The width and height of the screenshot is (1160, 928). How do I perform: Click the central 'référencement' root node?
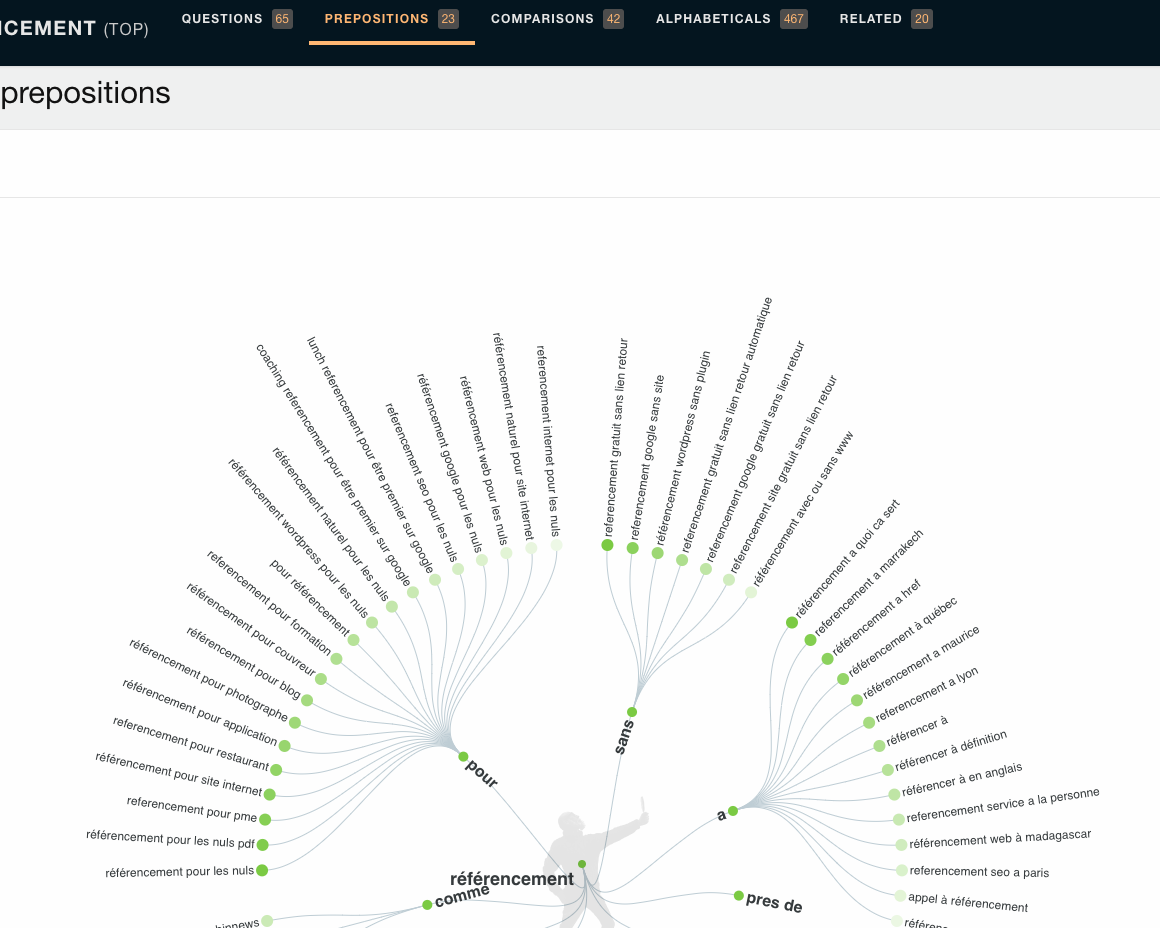(x=582, y=864)
